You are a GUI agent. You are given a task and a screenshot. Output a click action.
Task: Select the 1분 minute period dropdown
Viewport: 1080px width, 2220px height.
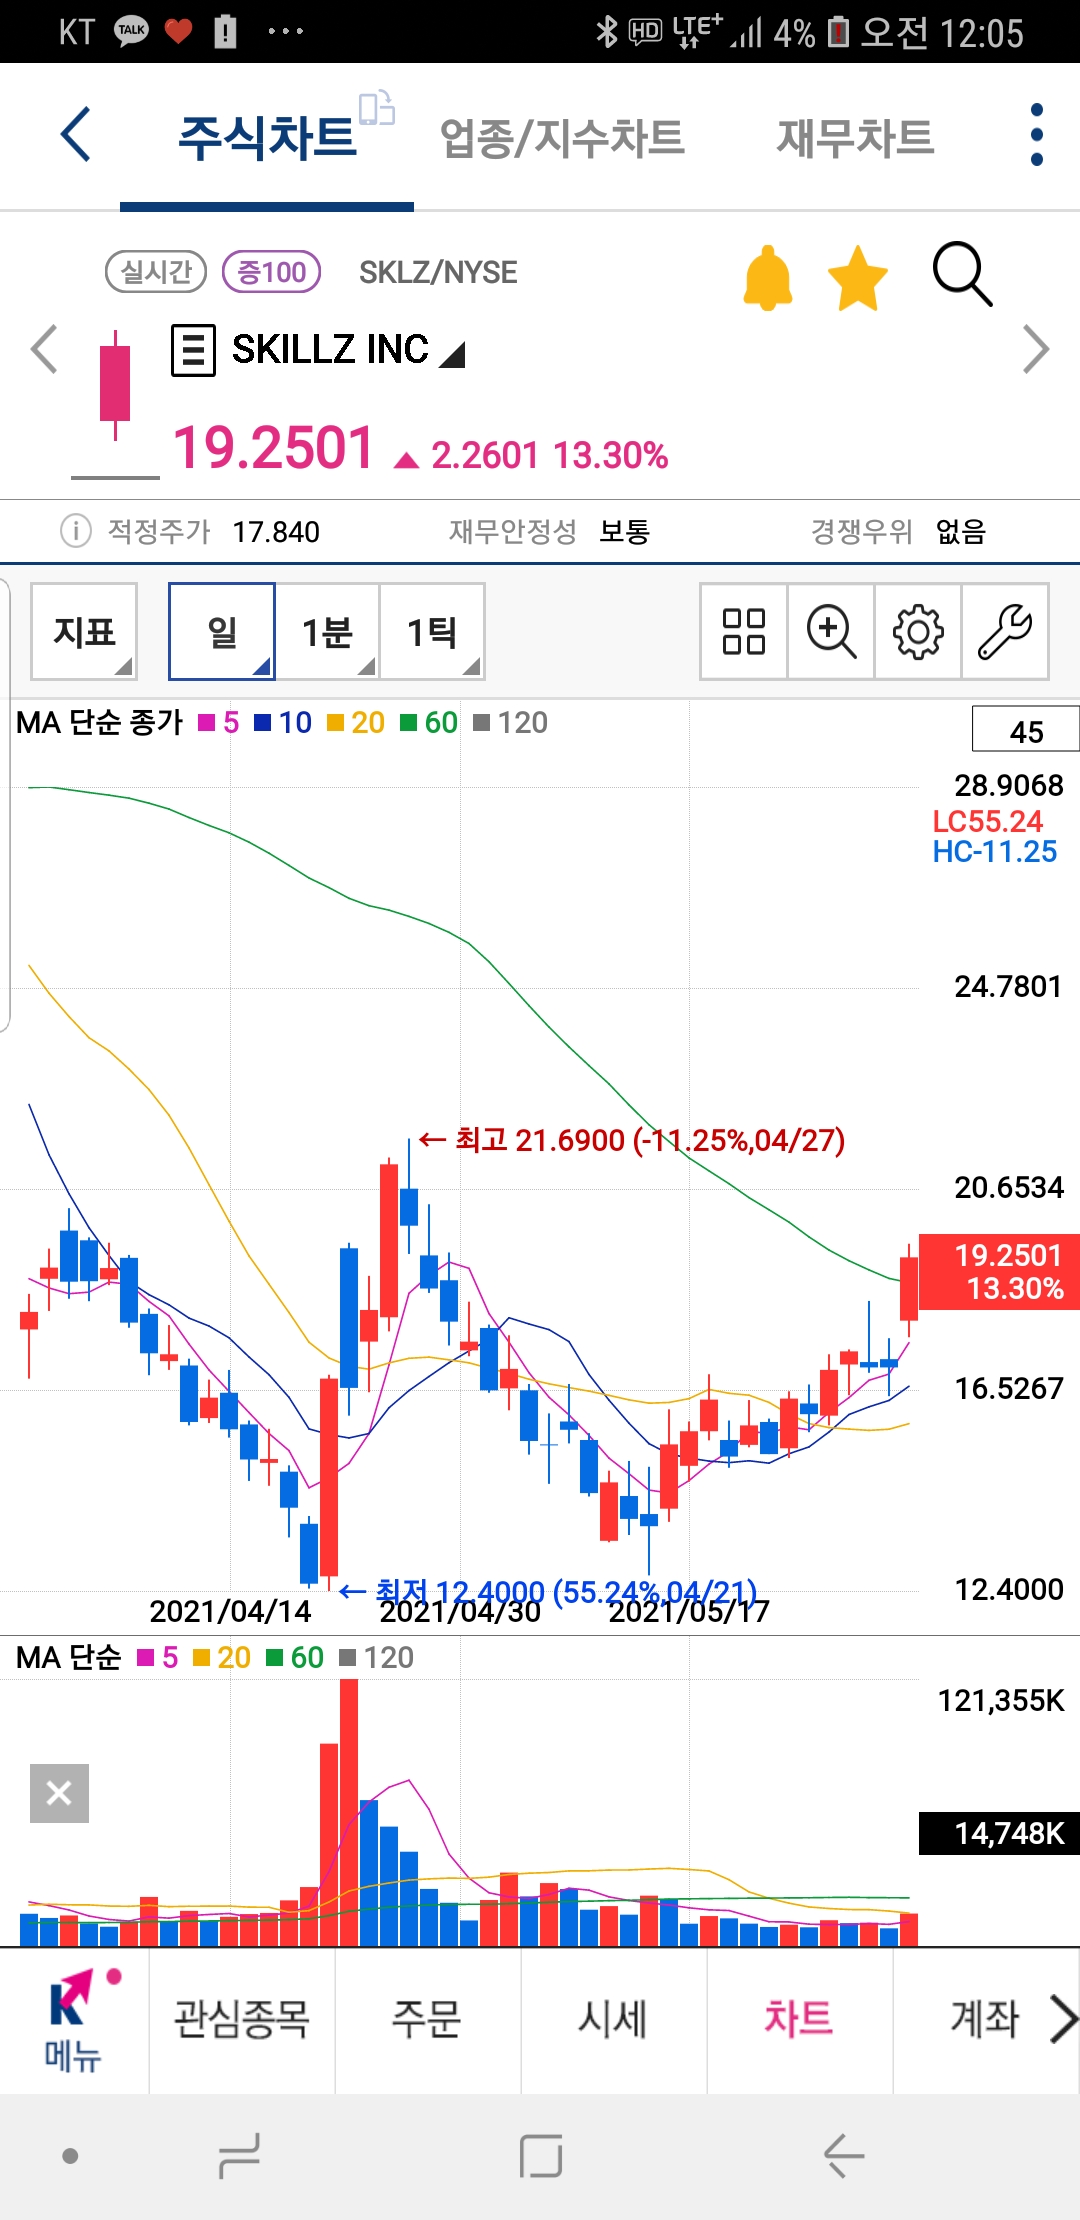pyautogui.click(x=327, y=632)
